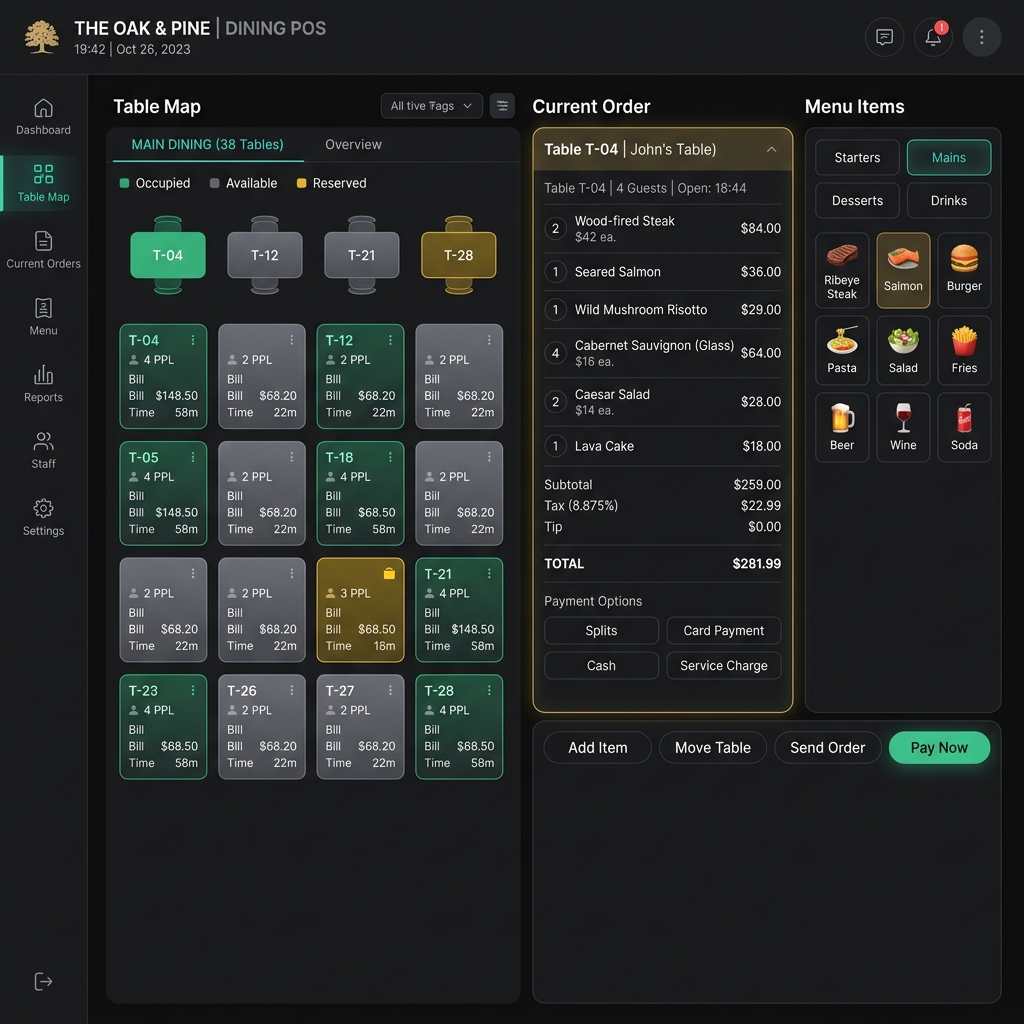Click the Reports sidebar icon
The height and width of the screenshot is (1024, 1024).
43,383
